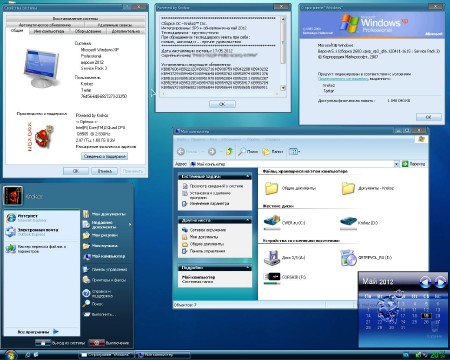Select the GRTMPVOL_RU (E:) CD drive icon

[348, 258]
